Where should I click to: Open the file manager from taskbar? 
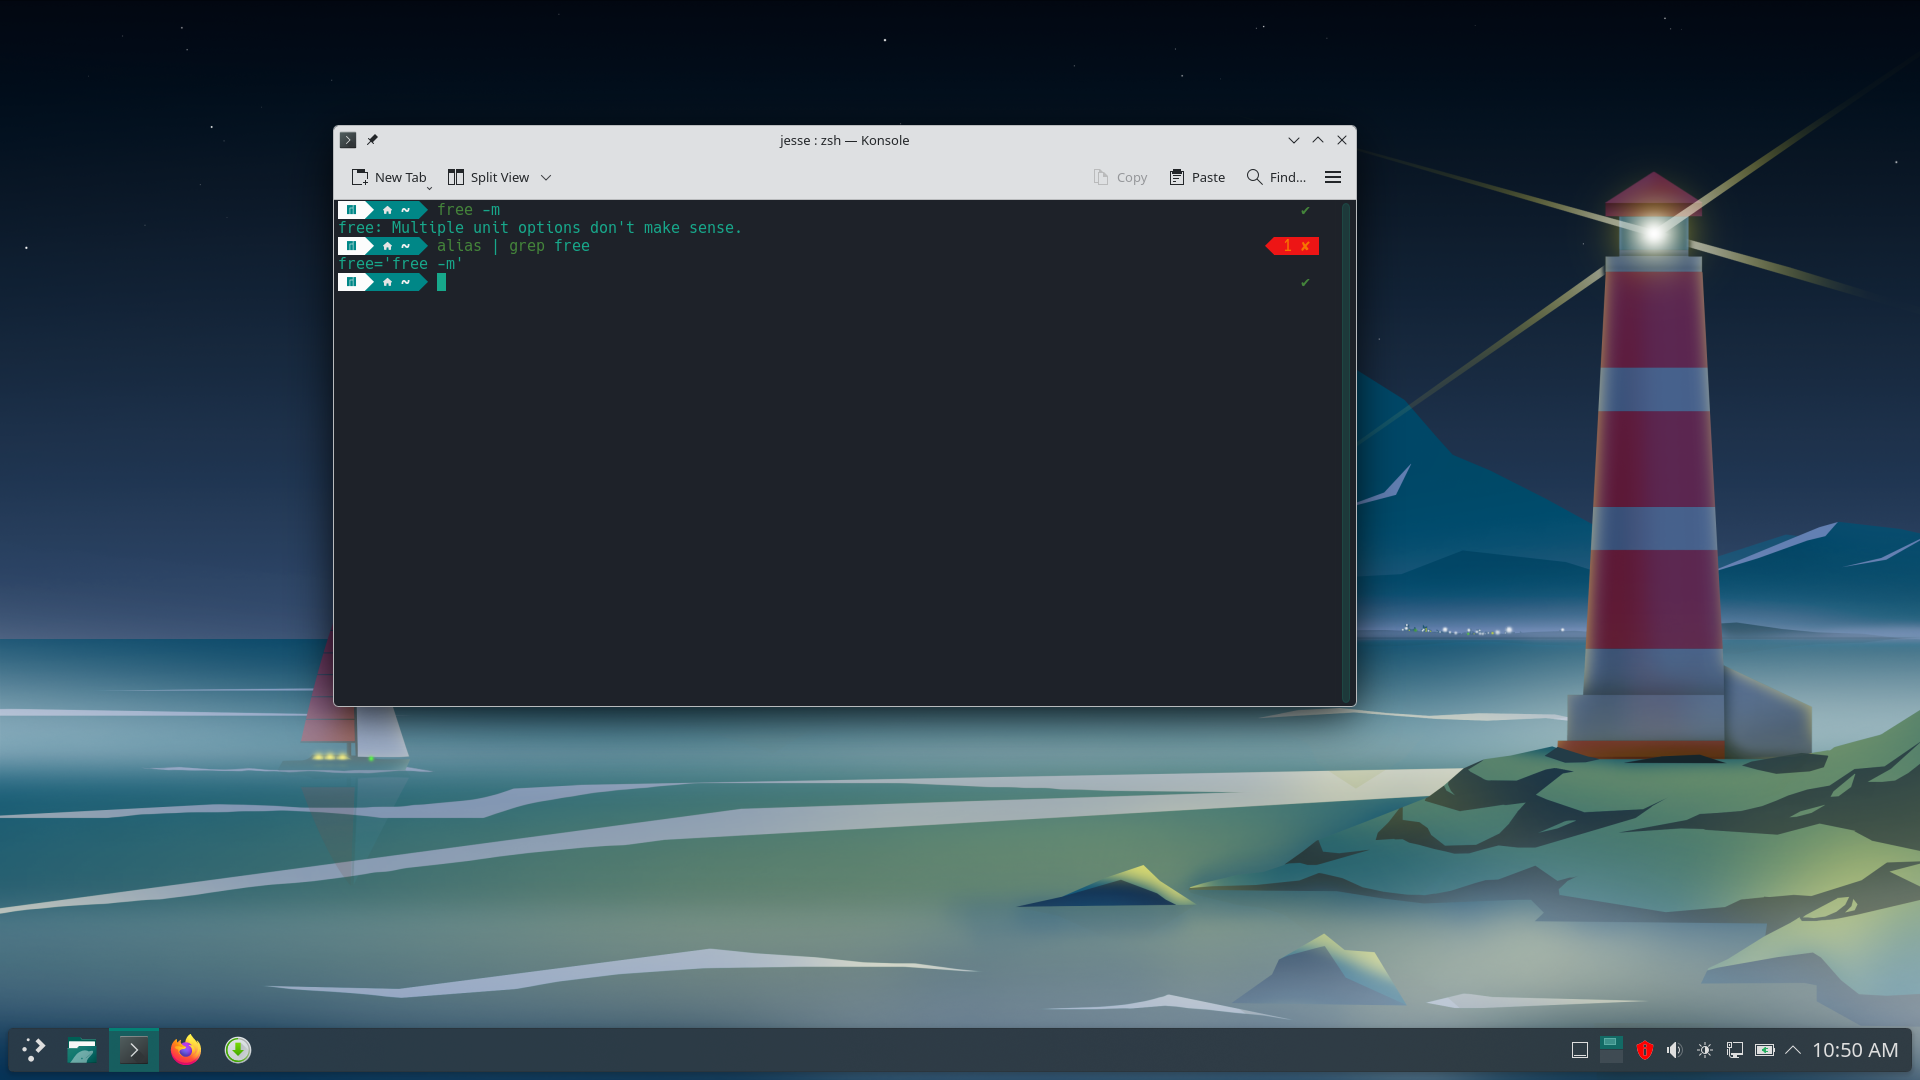click(x=82, y=1050)
